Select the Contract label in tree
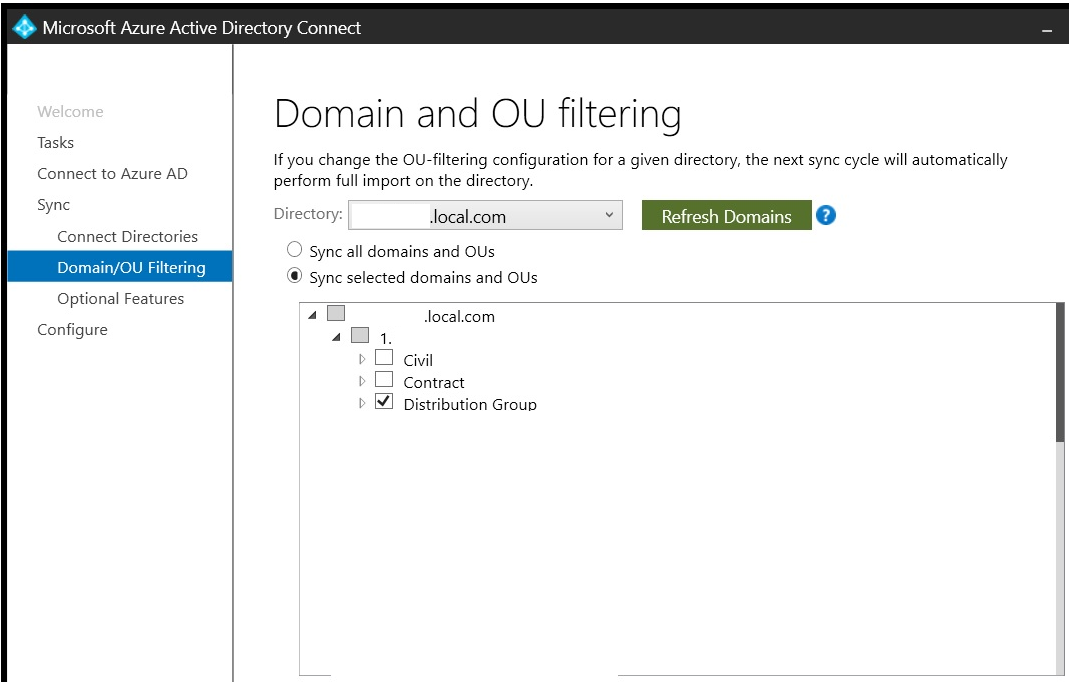Screen dimensions: 1069x682 click(x=434, y=382)
